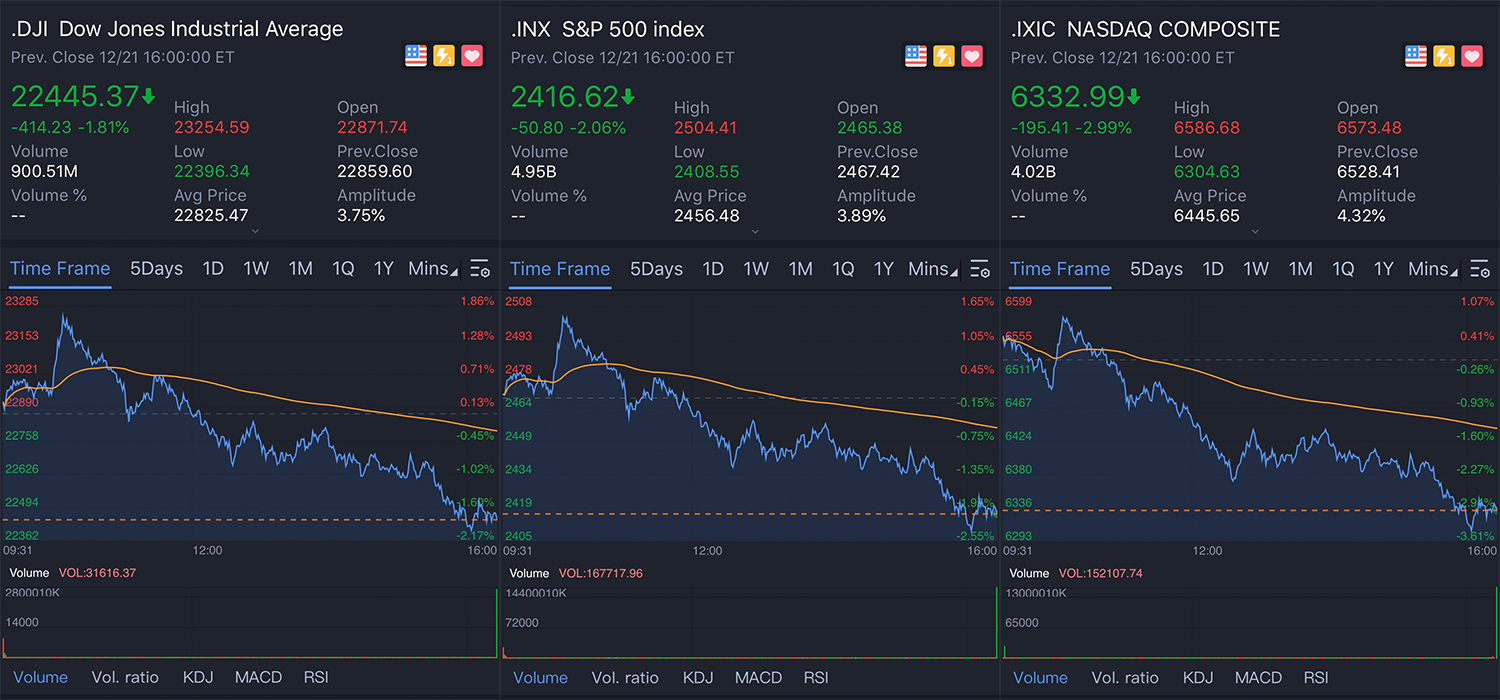1500x700 pixels.
Task: Expand quote details chevron under S&P 500 stats
Action: pos(755,231)
